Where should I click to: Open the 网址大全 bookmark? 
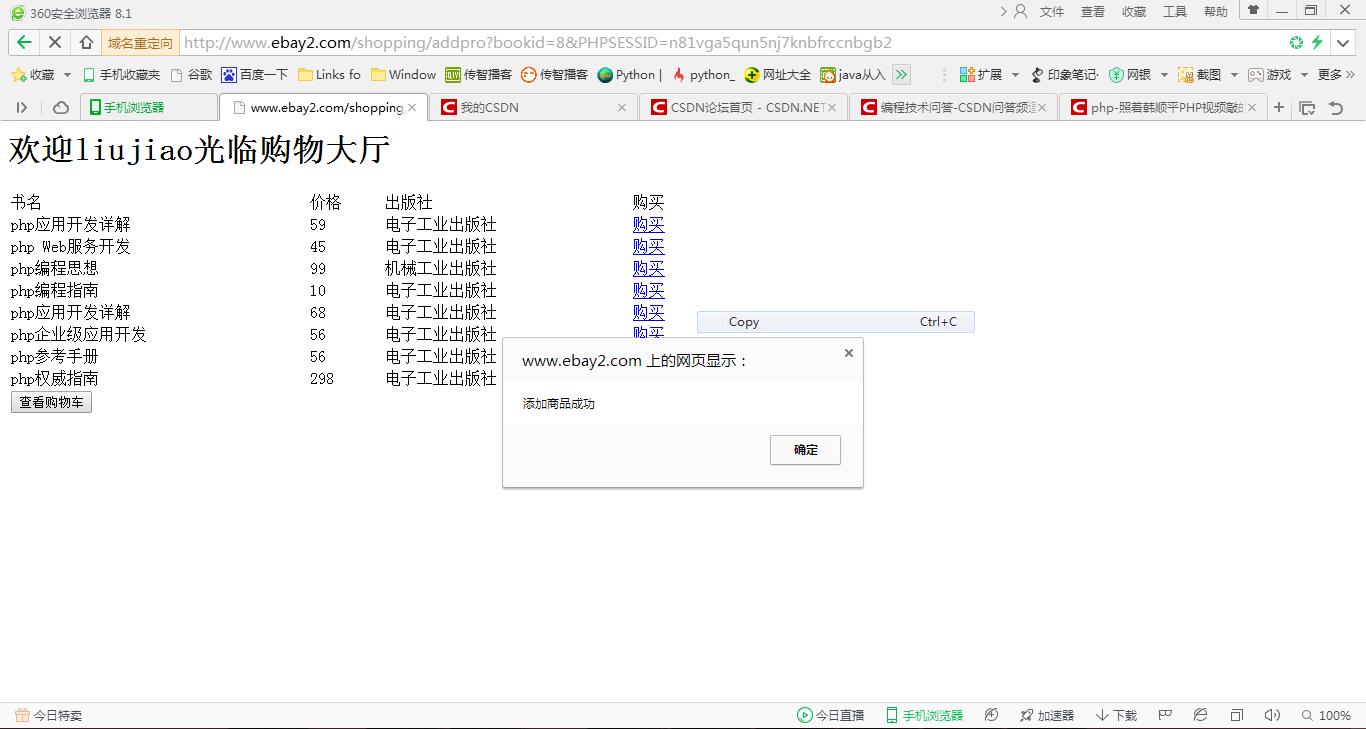(778, 75)
